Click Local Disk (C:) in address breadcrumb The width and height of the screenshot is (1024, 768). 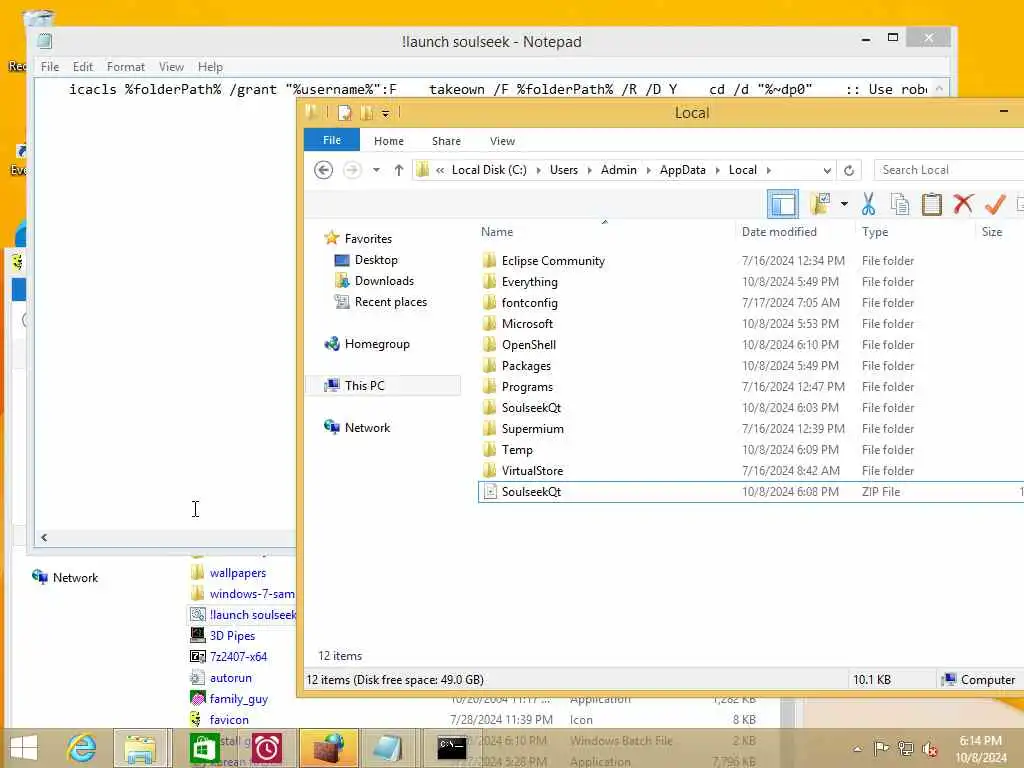[489, 170]
